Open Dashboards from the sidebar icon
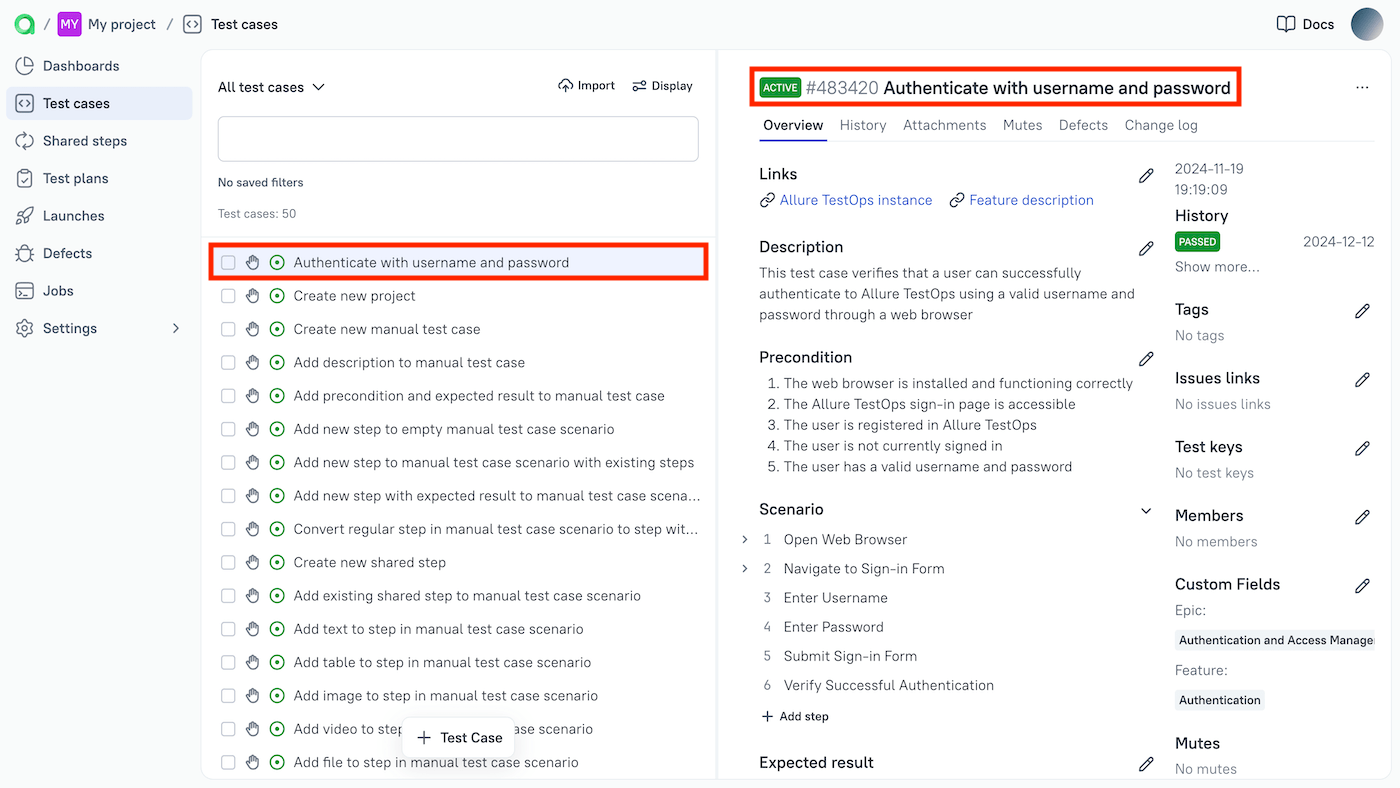1400x788 pixels. [25, 66]
